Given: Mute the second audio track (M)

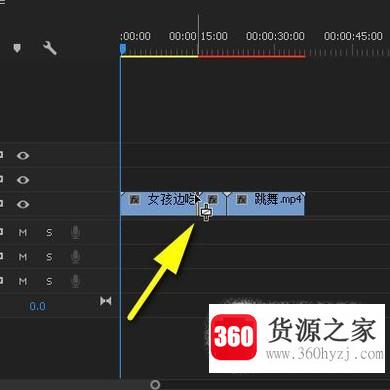Looking at the screenshot, I should click(23, 257).
